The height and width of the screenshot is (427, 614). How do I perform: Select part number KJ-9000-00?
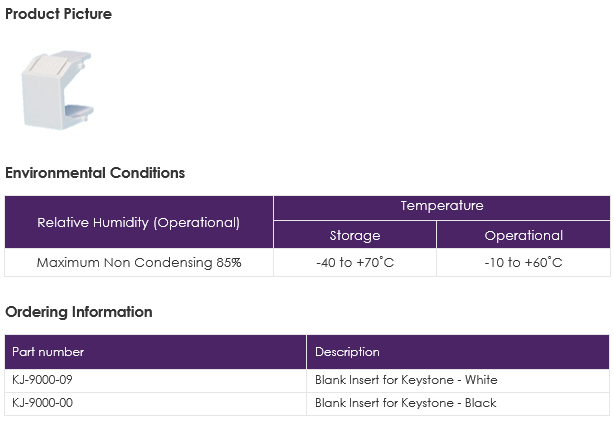tap(42, 403)
